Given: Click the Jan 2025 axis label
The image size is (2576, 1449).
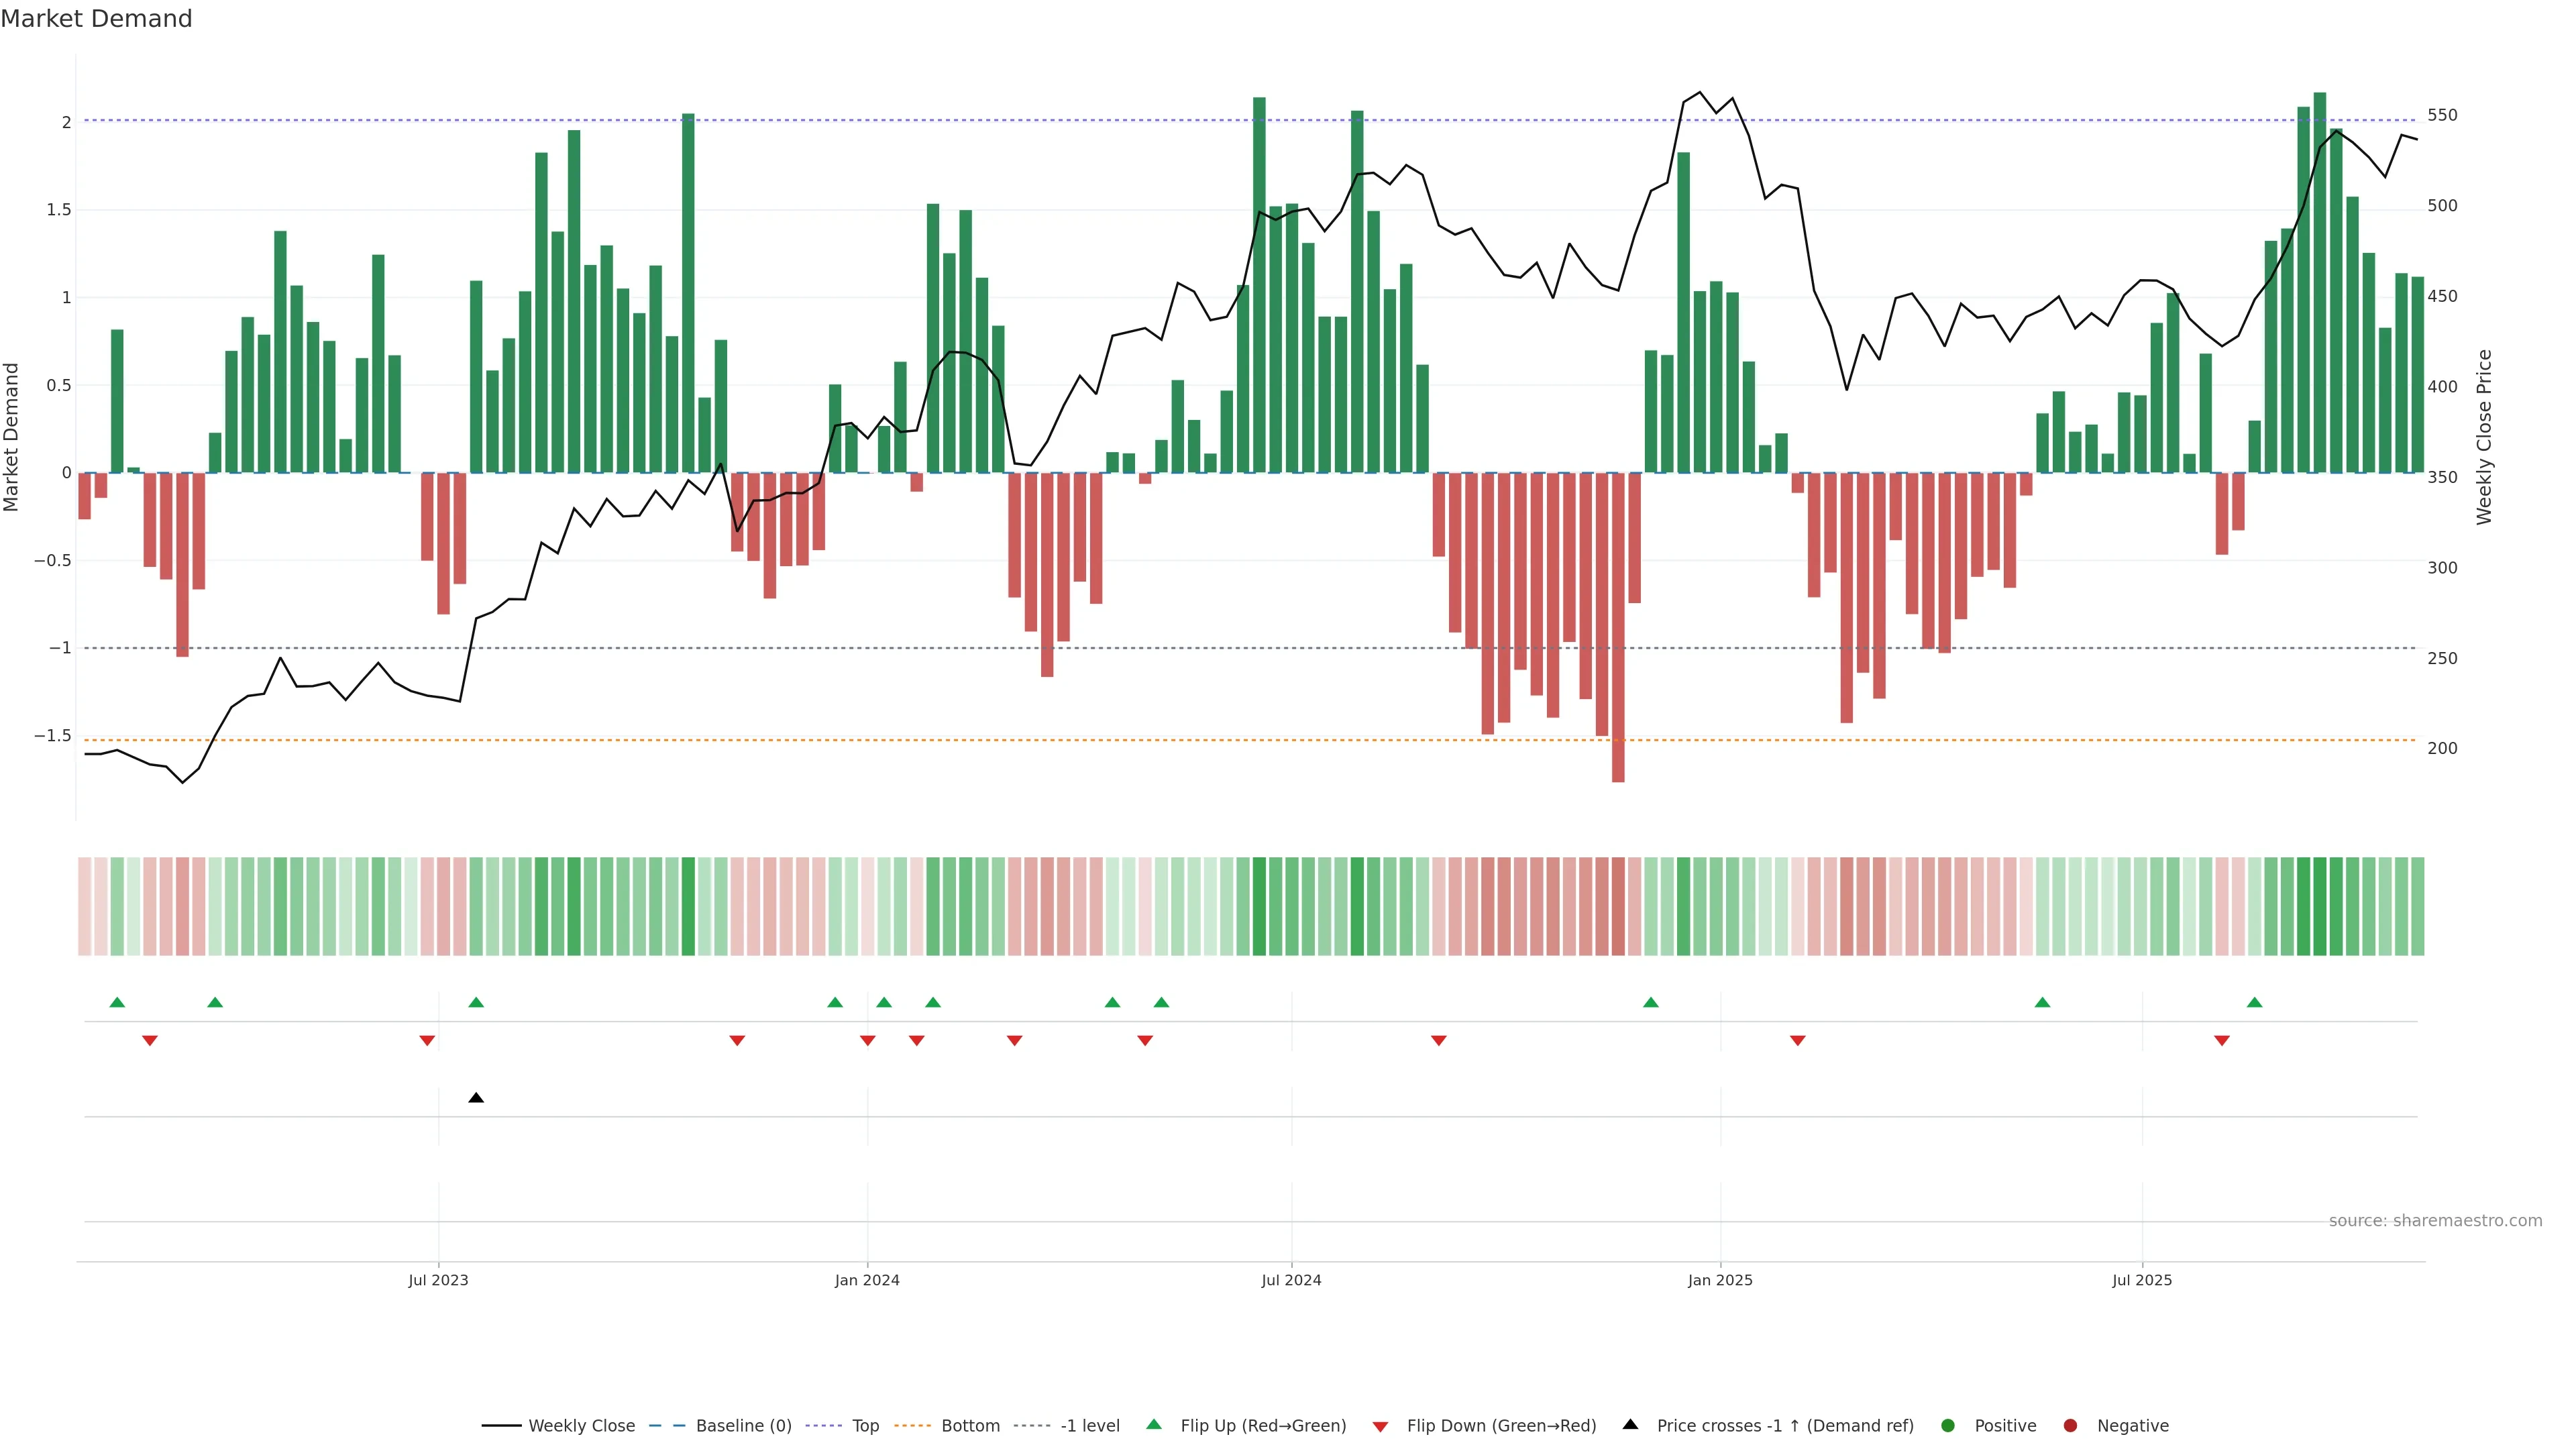Looking at the screenshot, I should click(x=1720, y=1280).
